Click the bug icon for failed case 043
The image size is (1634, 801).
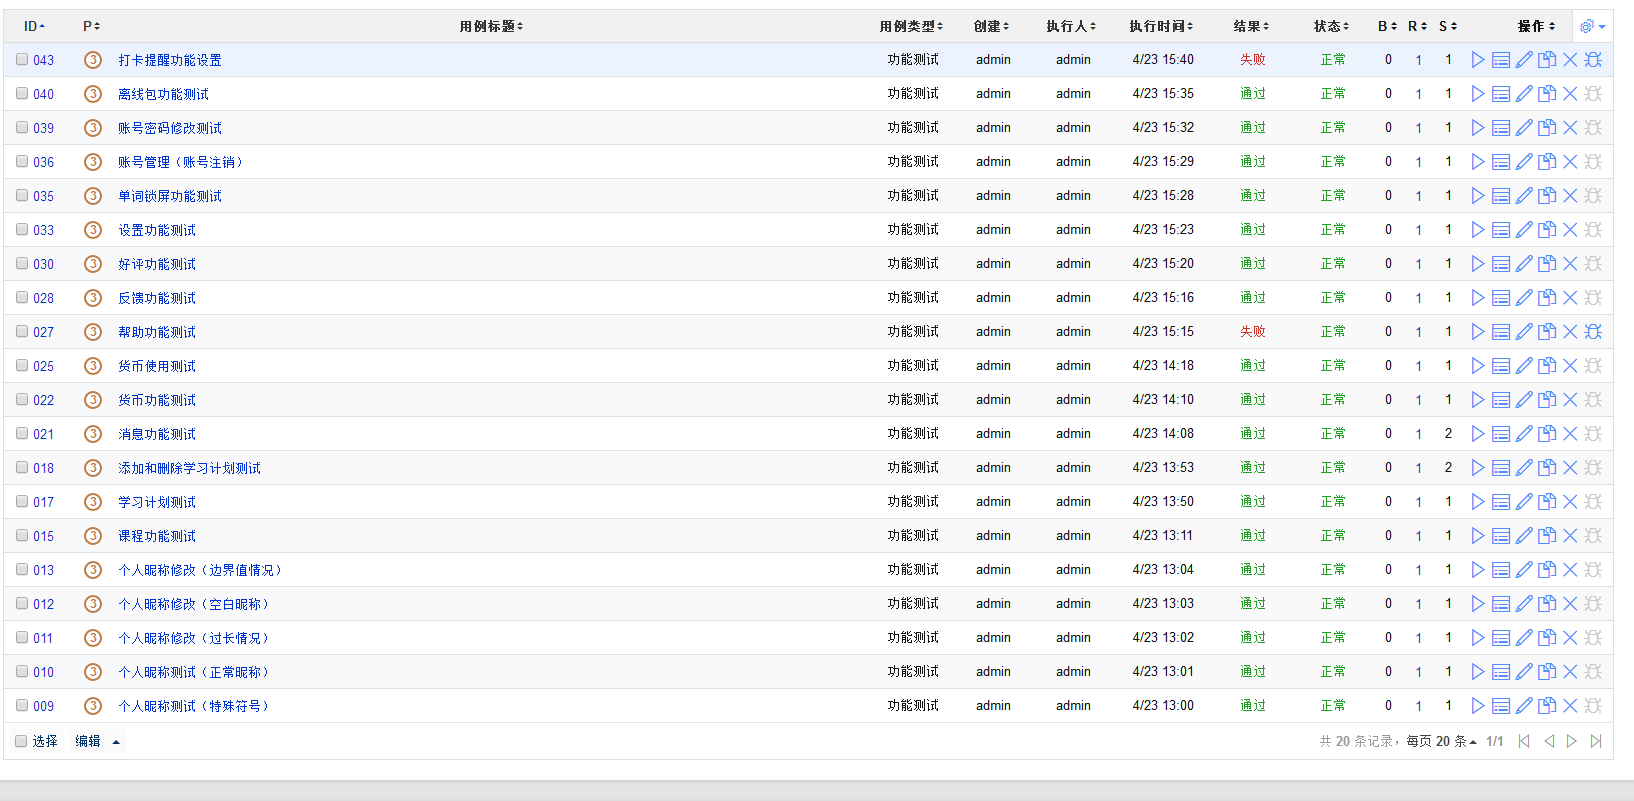coord(1593,60)
